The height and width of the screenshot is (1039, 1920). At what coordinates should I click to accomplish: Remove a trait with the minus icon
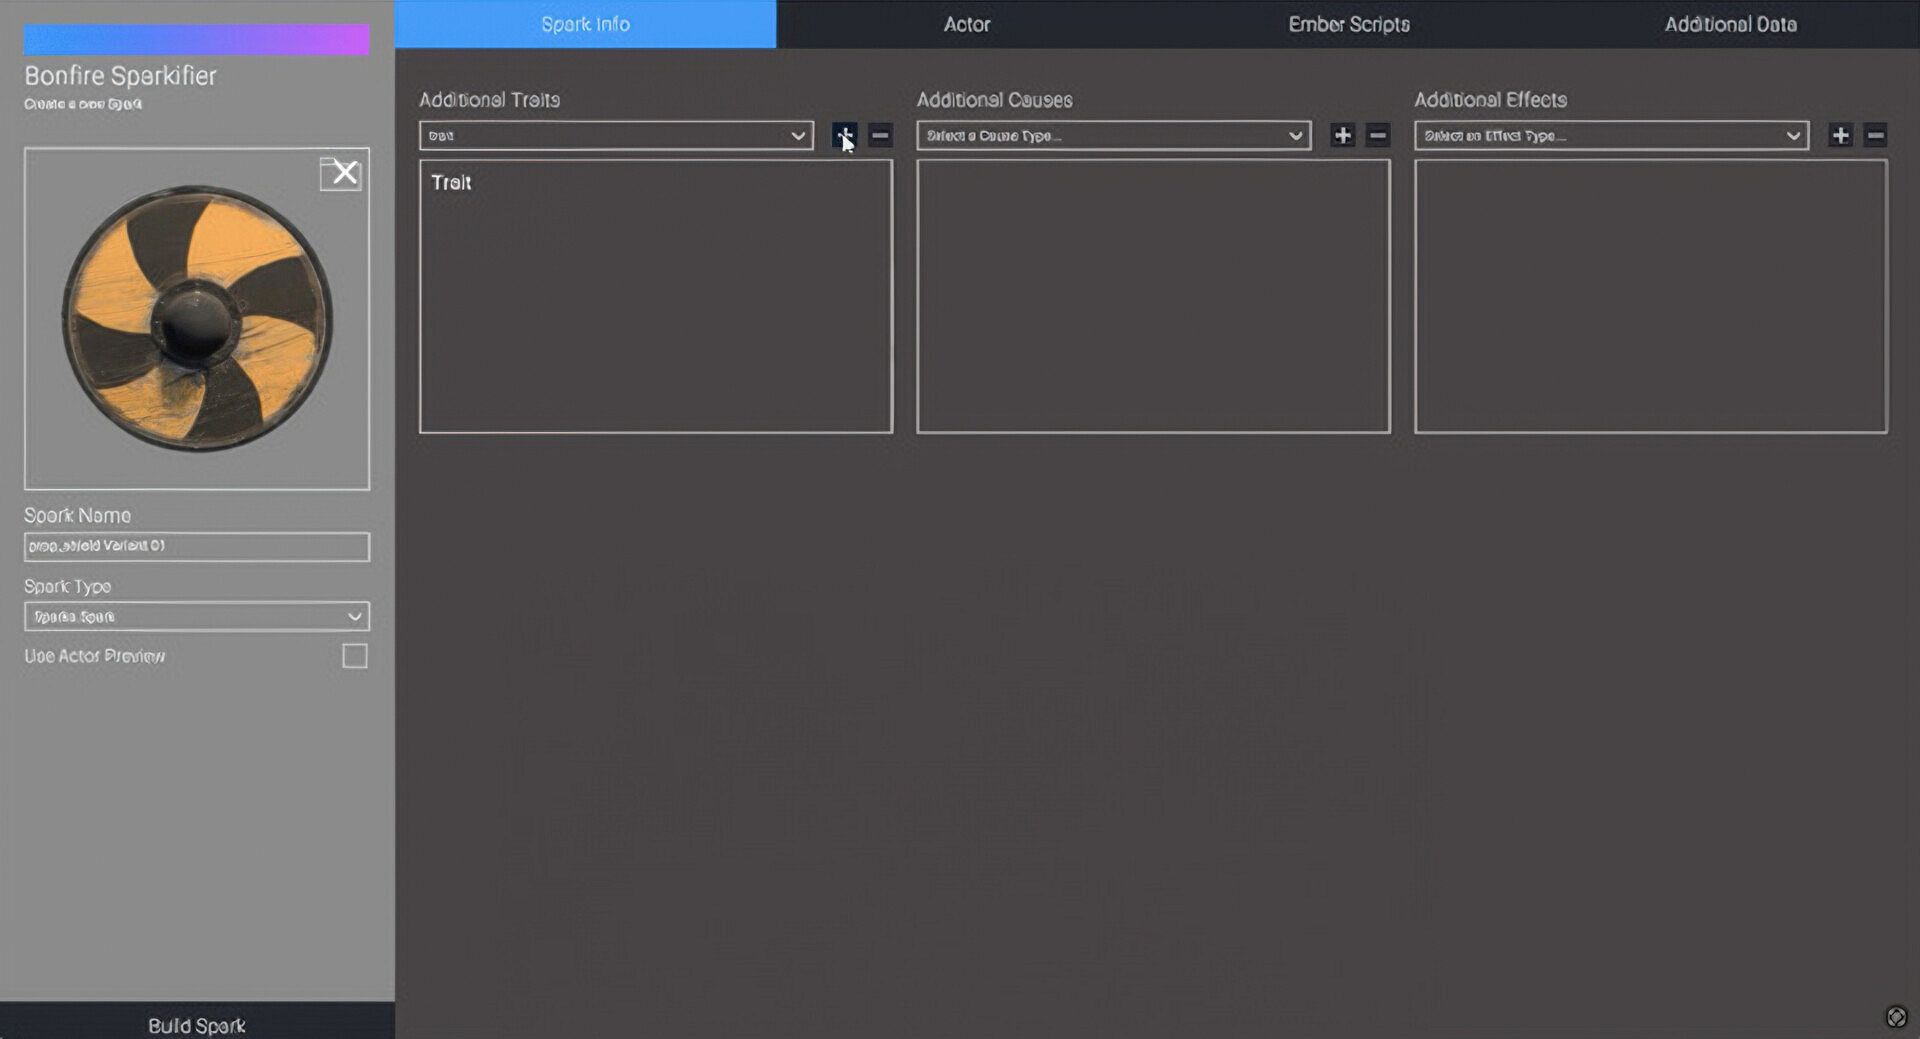point(880,135)
